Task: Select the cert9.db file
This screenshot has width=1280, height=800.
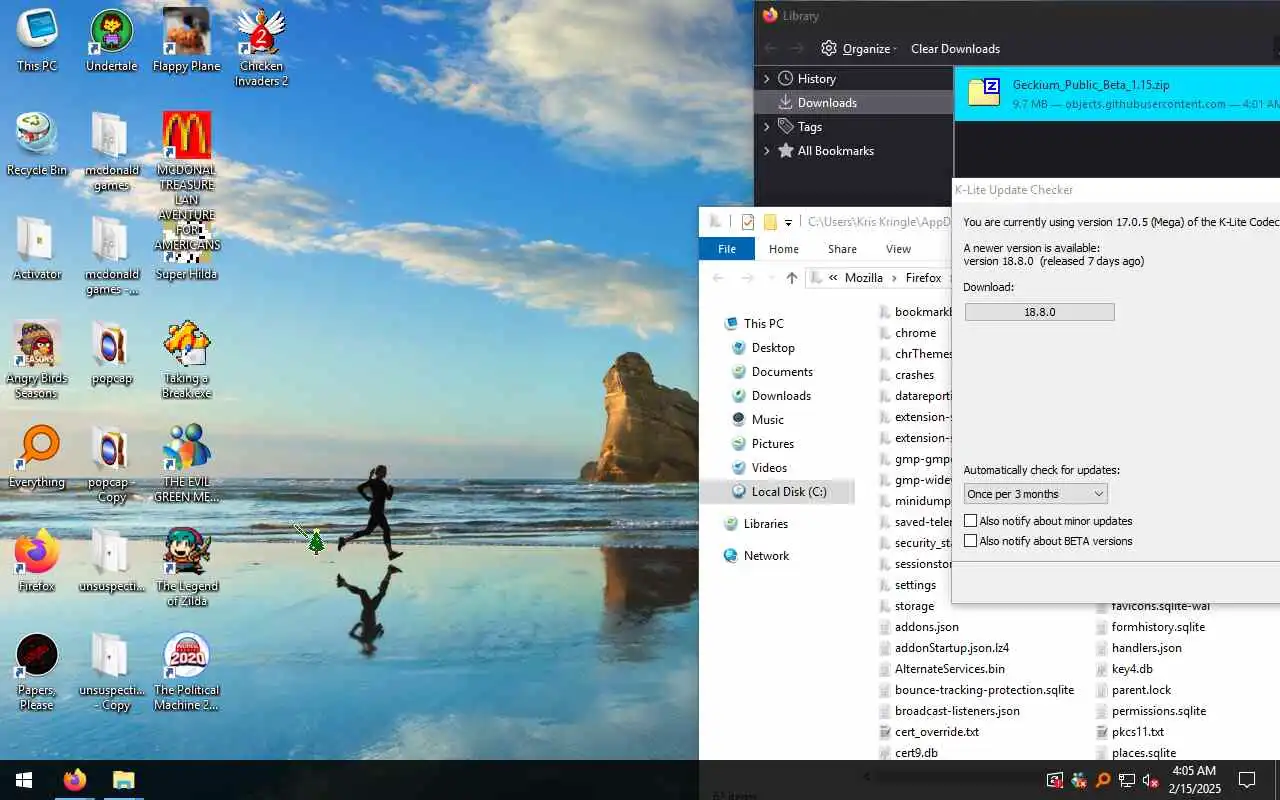Action: coord(916,753)
